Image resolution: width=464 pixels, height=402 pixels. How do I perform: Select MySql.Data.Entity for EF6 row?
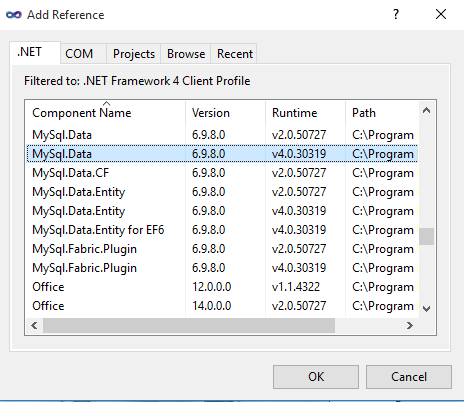[x=222, y=230]
